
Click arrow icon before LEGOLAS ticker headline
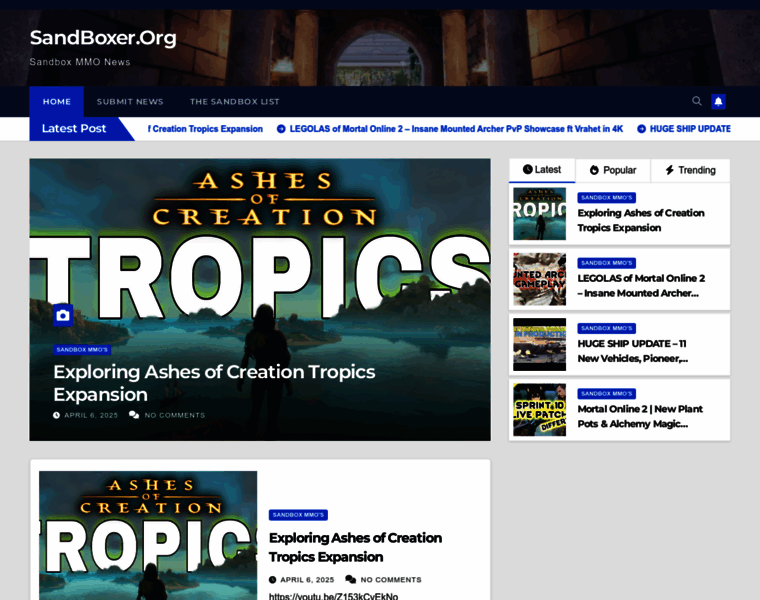click(281, 129)
